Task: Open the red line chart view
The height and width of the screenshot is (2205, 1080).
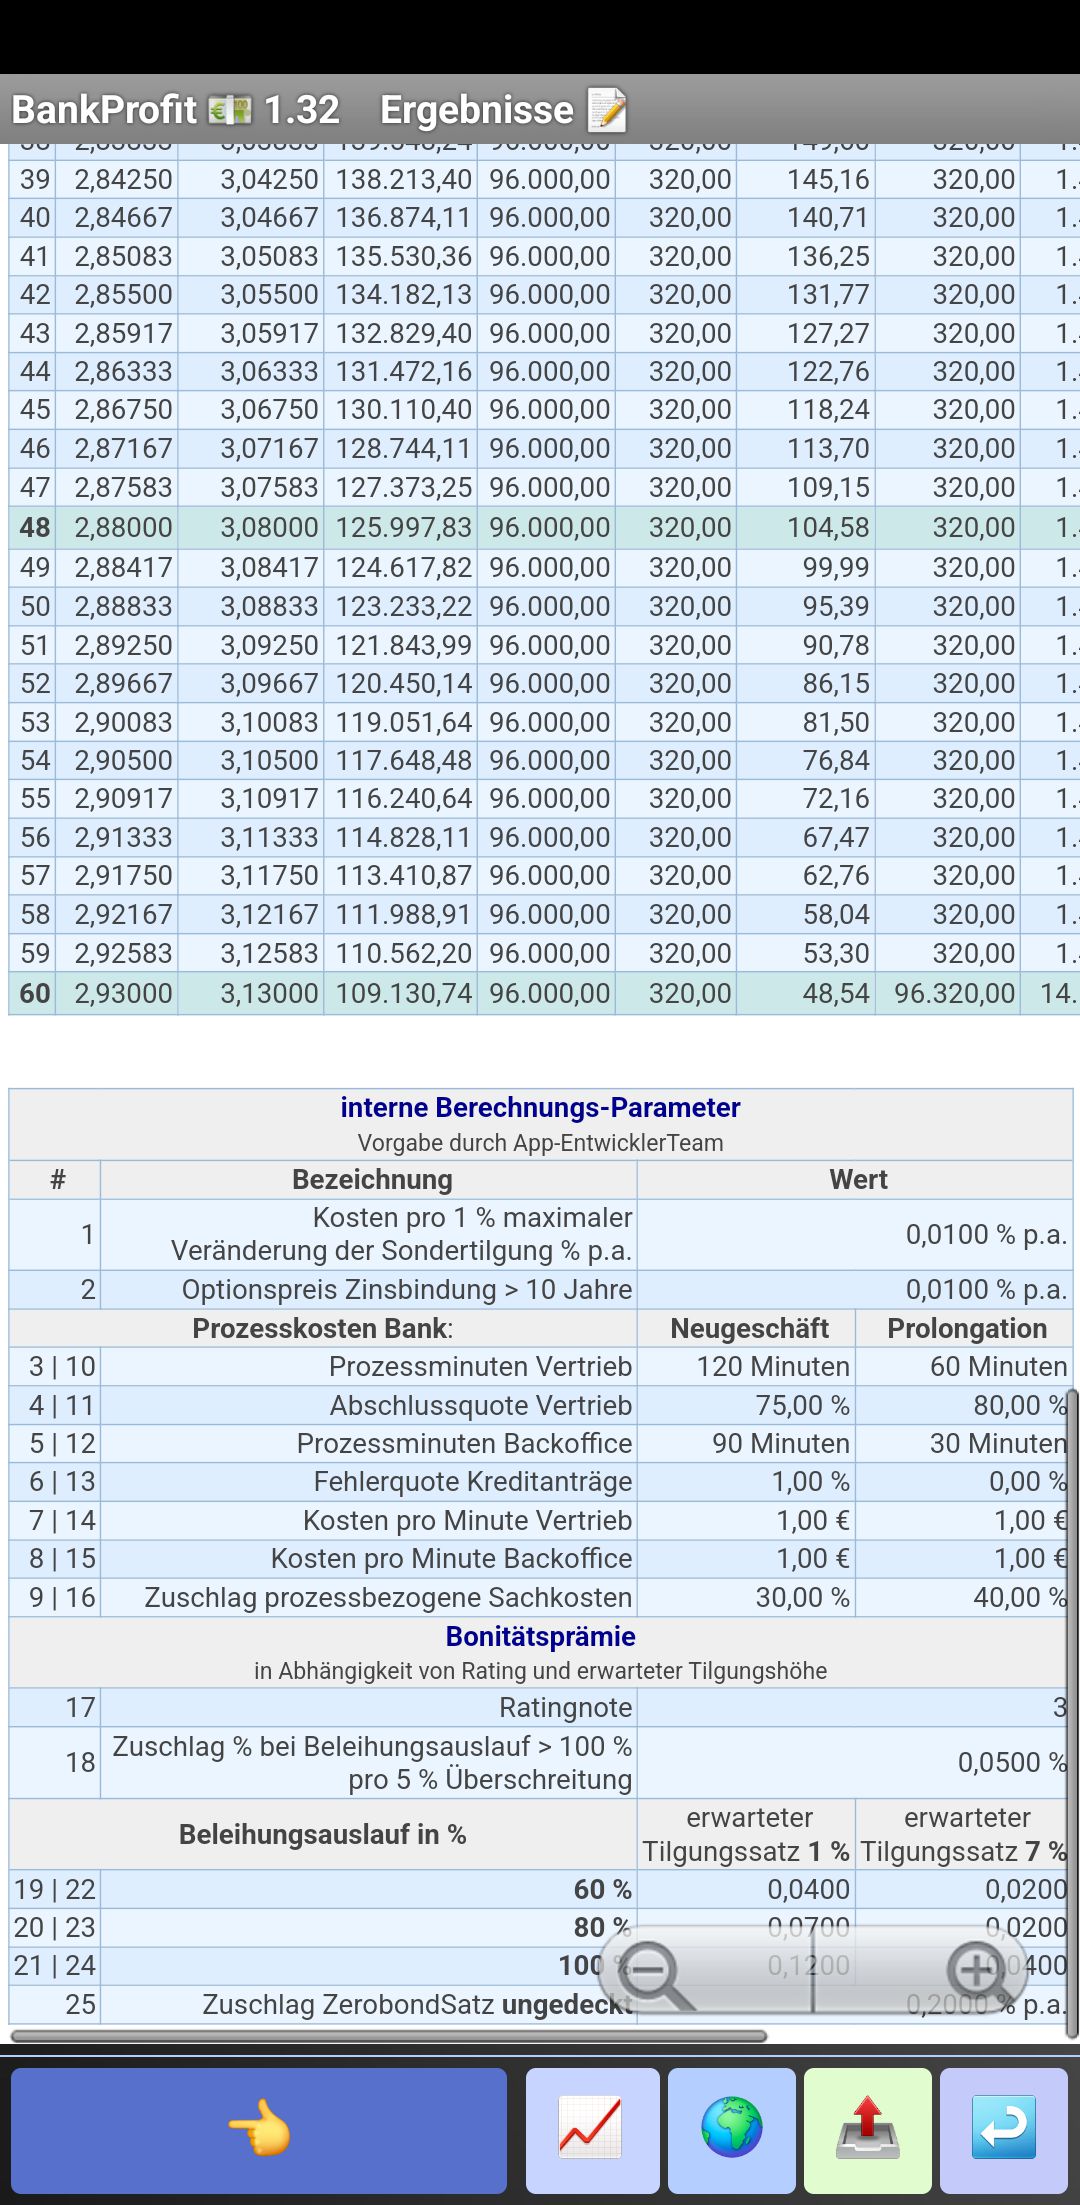Action: pyautogui.click(x=592, y=2130)
